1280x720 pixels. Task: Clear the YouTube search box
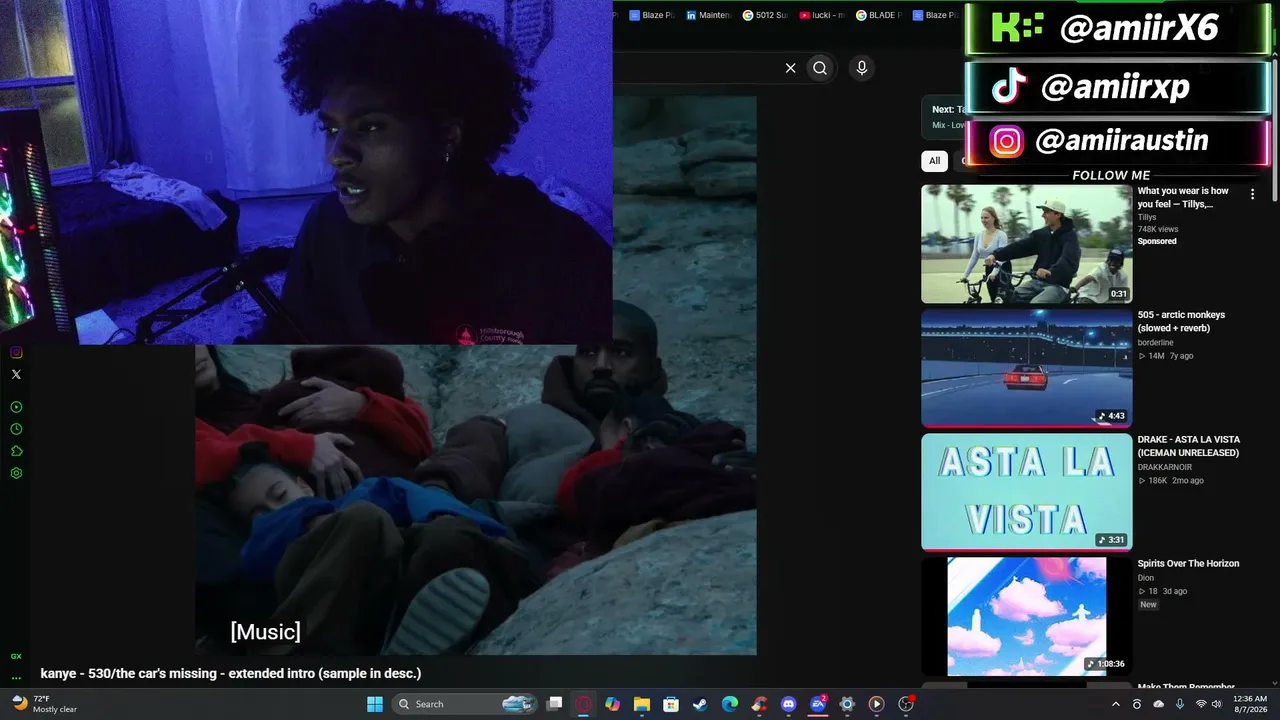tap(790, 68)
